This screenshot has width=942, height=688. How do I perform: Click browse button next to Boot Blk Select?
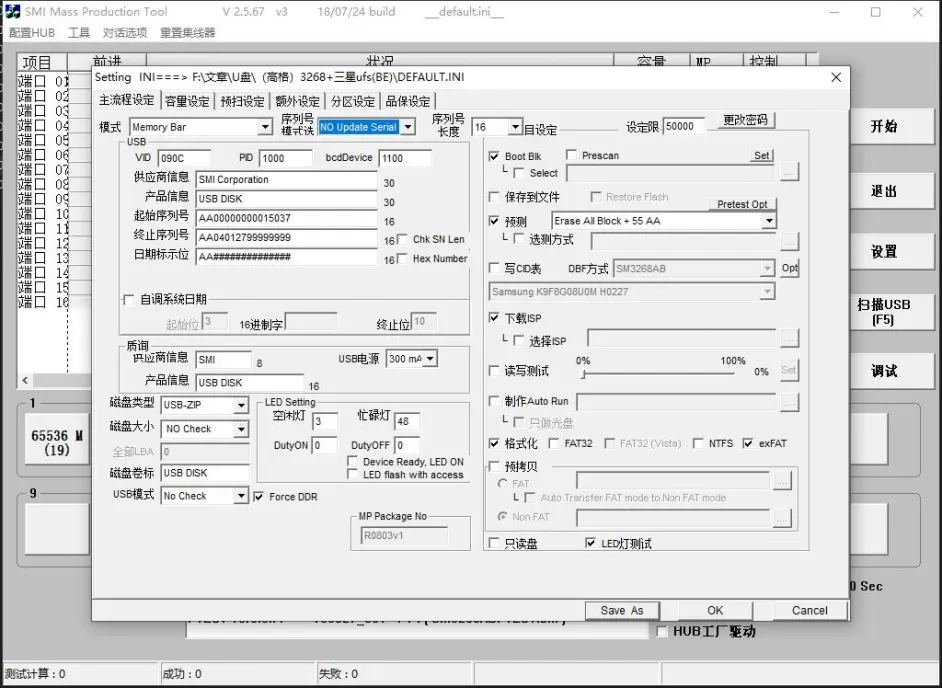(x=789, y=173)
